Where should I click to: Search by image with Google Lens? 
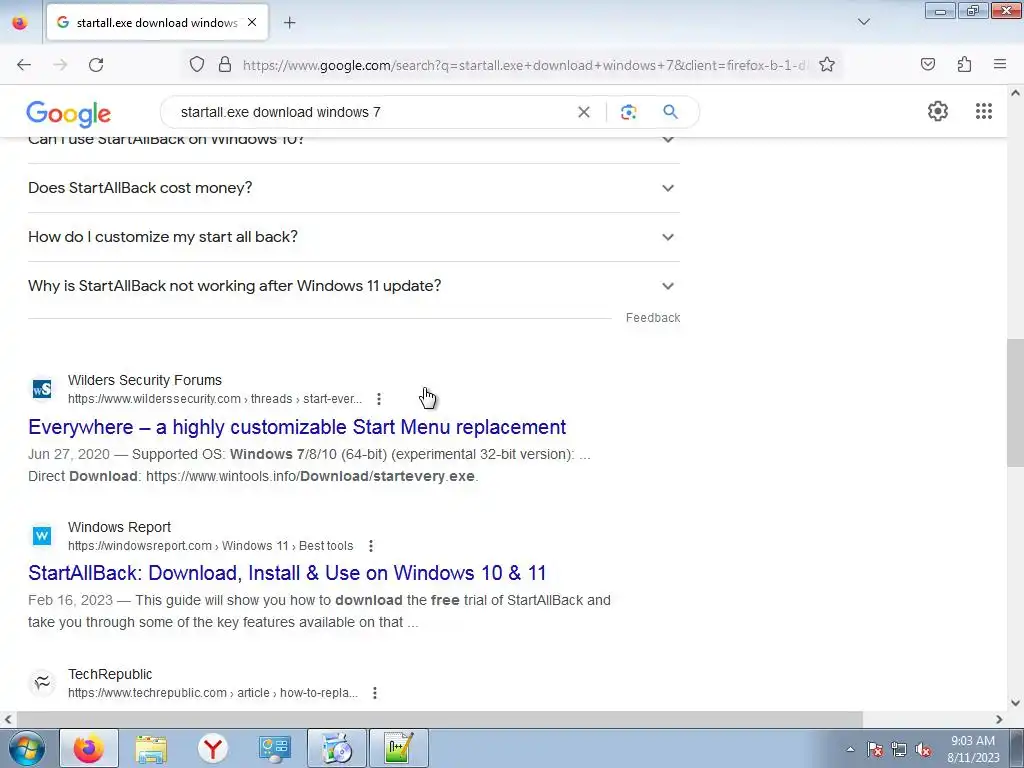tap(629, 112)
